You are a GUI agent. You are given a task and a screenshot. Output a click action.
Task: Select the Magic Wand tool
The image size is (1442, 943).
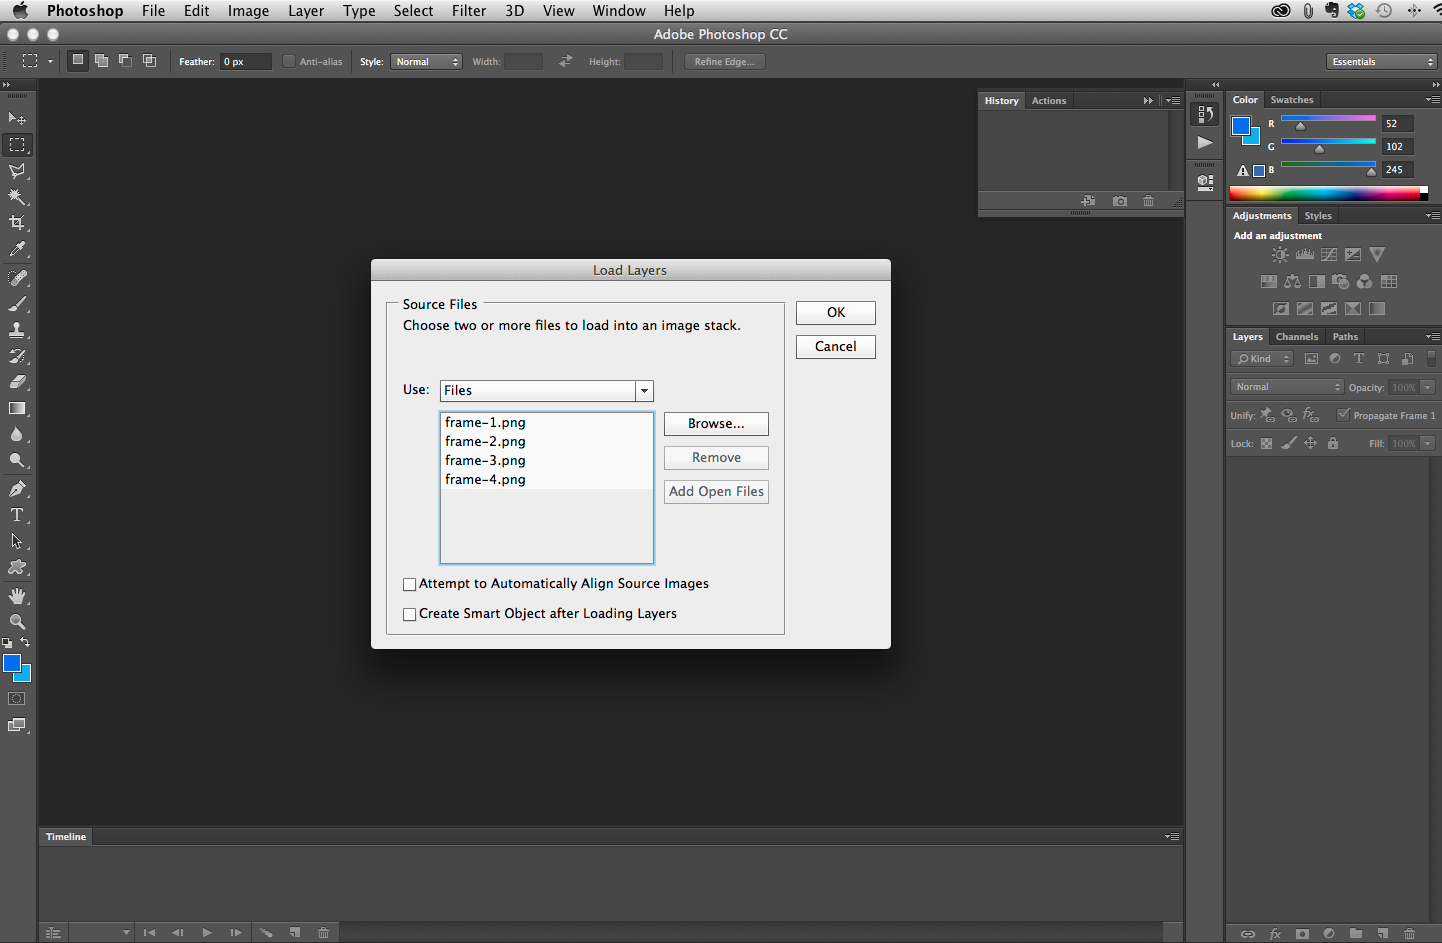17,197
